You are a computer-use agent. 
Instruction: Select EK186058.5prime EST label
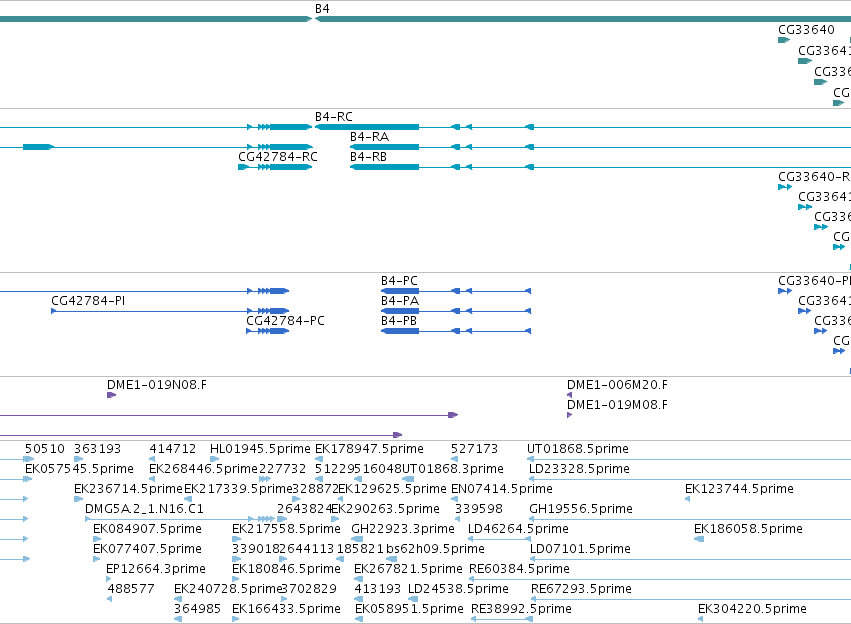point(748,530)
